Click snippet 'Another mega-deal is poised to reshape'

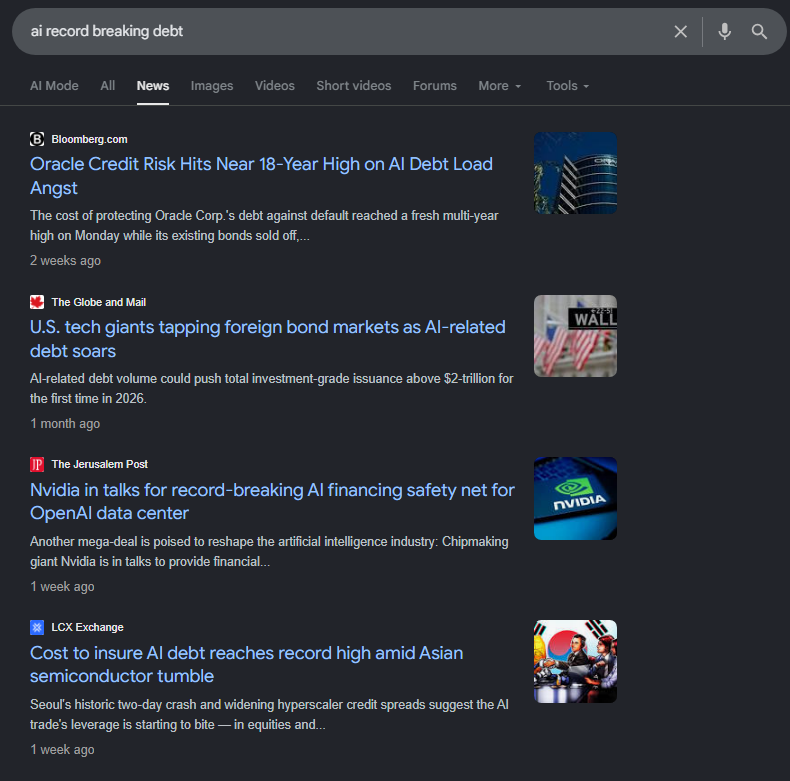(x=269, y=551)
